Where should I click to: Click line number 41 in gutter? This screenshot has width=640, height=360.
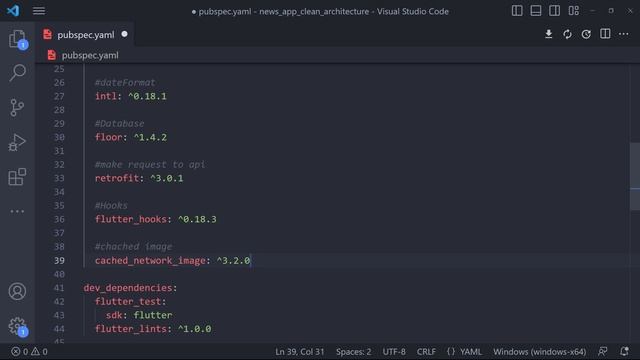[x=59, y=288]
